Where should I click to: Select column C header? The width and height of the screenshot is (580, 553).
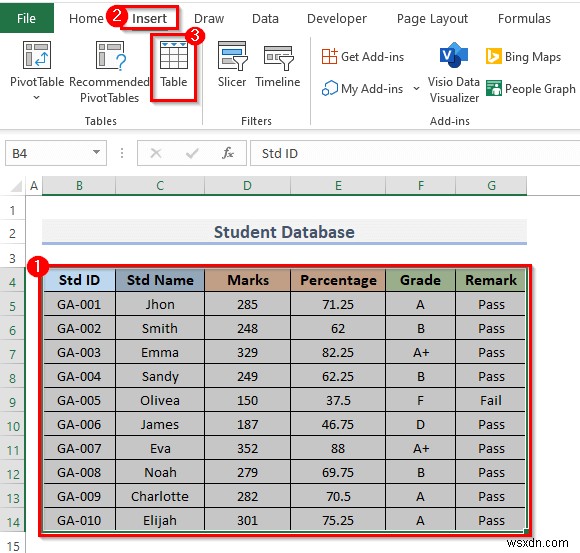160,185
